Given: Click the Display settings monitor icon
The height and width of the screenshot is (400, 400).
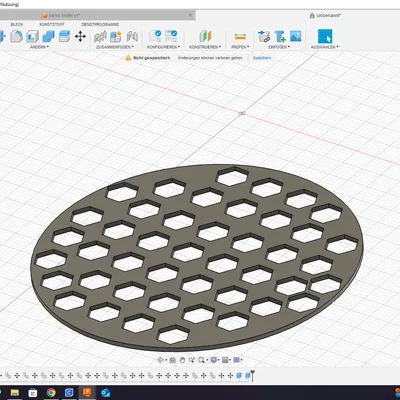Looking at the screenshot, I should click(213, 360).
